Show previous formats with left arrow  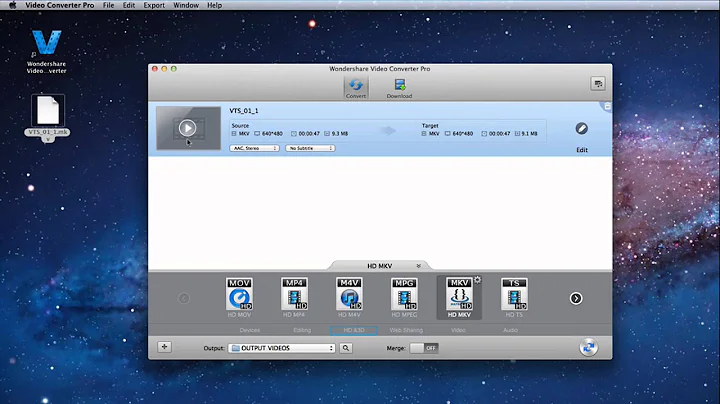coord(184,298)
